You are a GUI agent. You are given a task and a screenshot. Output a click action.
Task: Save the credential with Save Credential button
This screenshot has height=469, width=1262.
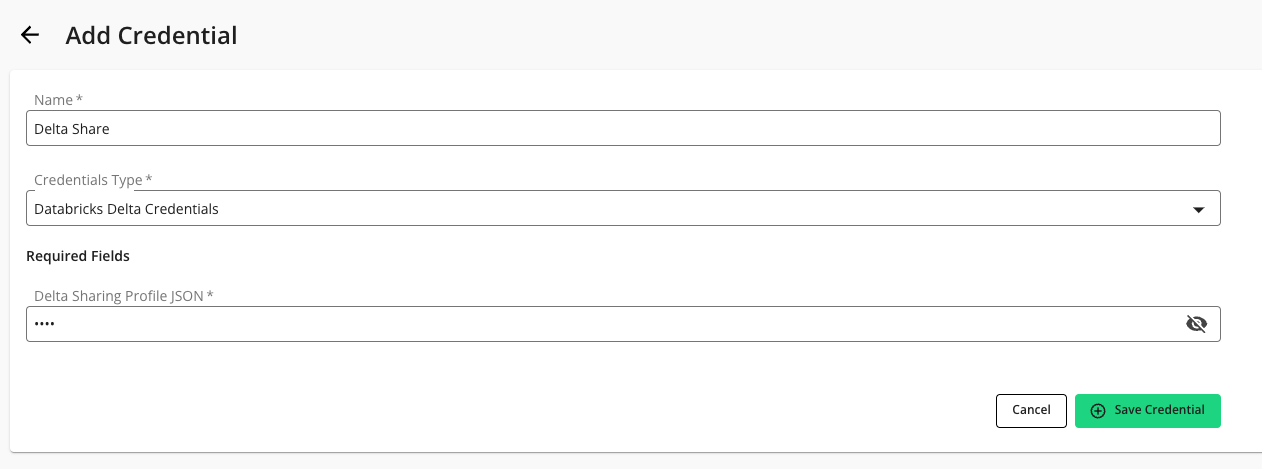click(x=1147, y=411)
